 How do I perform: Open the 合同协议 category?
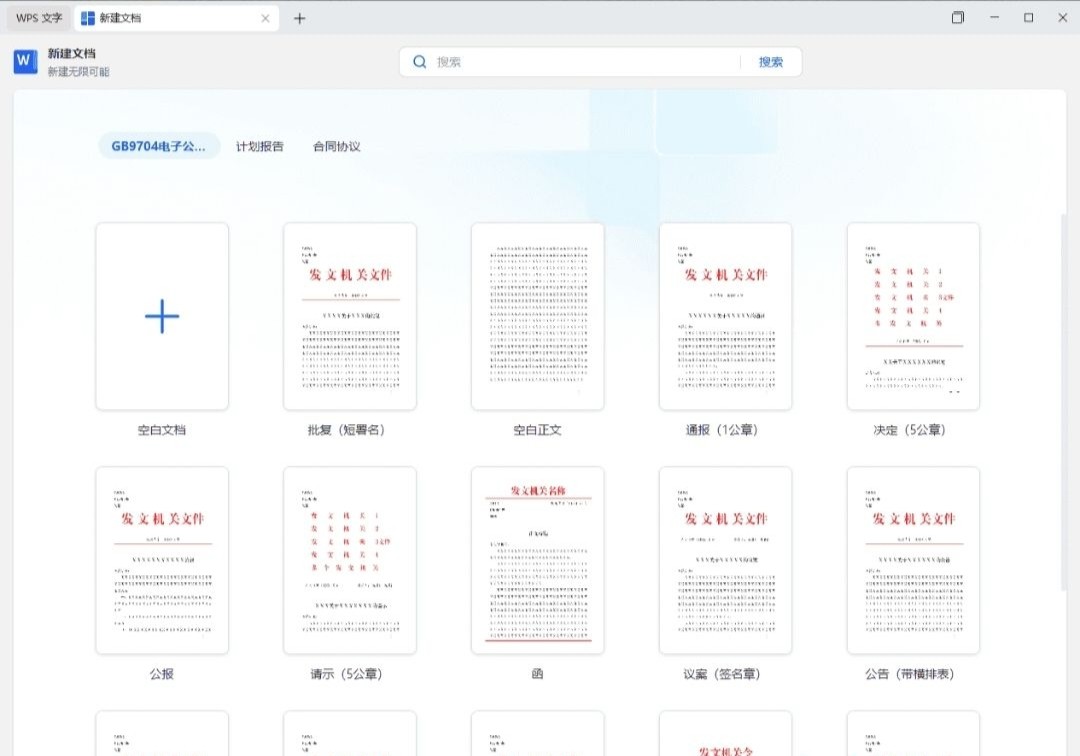pyautogui.click(x=336, y=146)
